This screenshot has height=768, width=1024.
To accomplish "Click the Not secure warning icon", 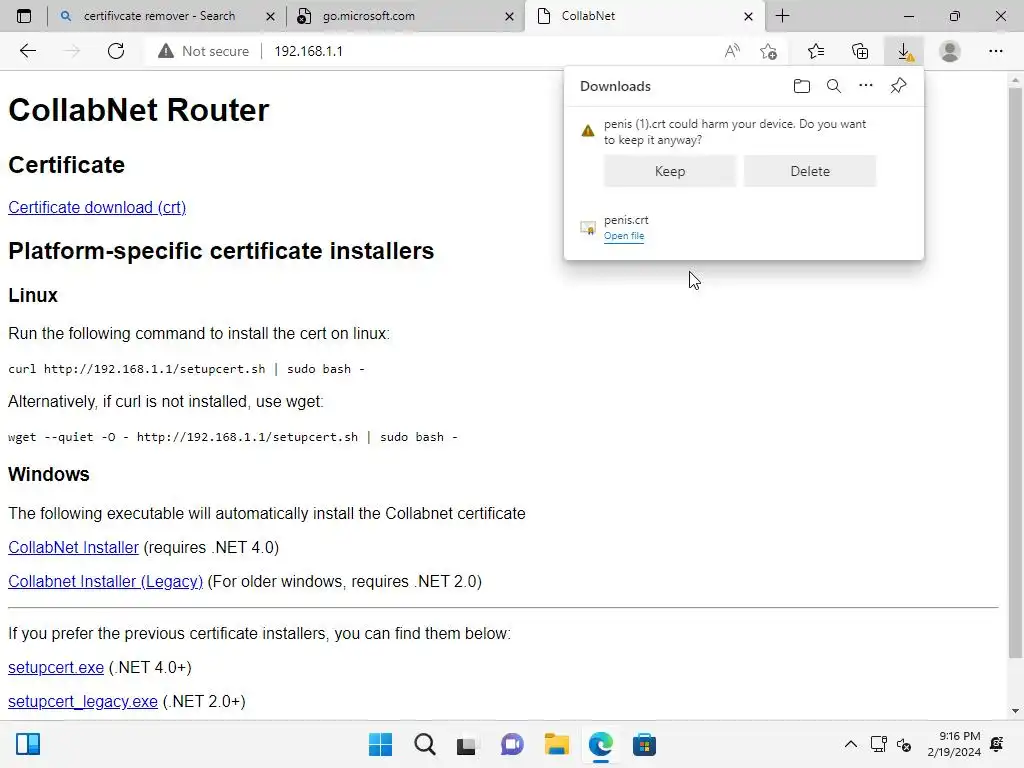I will [x=166, y=51].
